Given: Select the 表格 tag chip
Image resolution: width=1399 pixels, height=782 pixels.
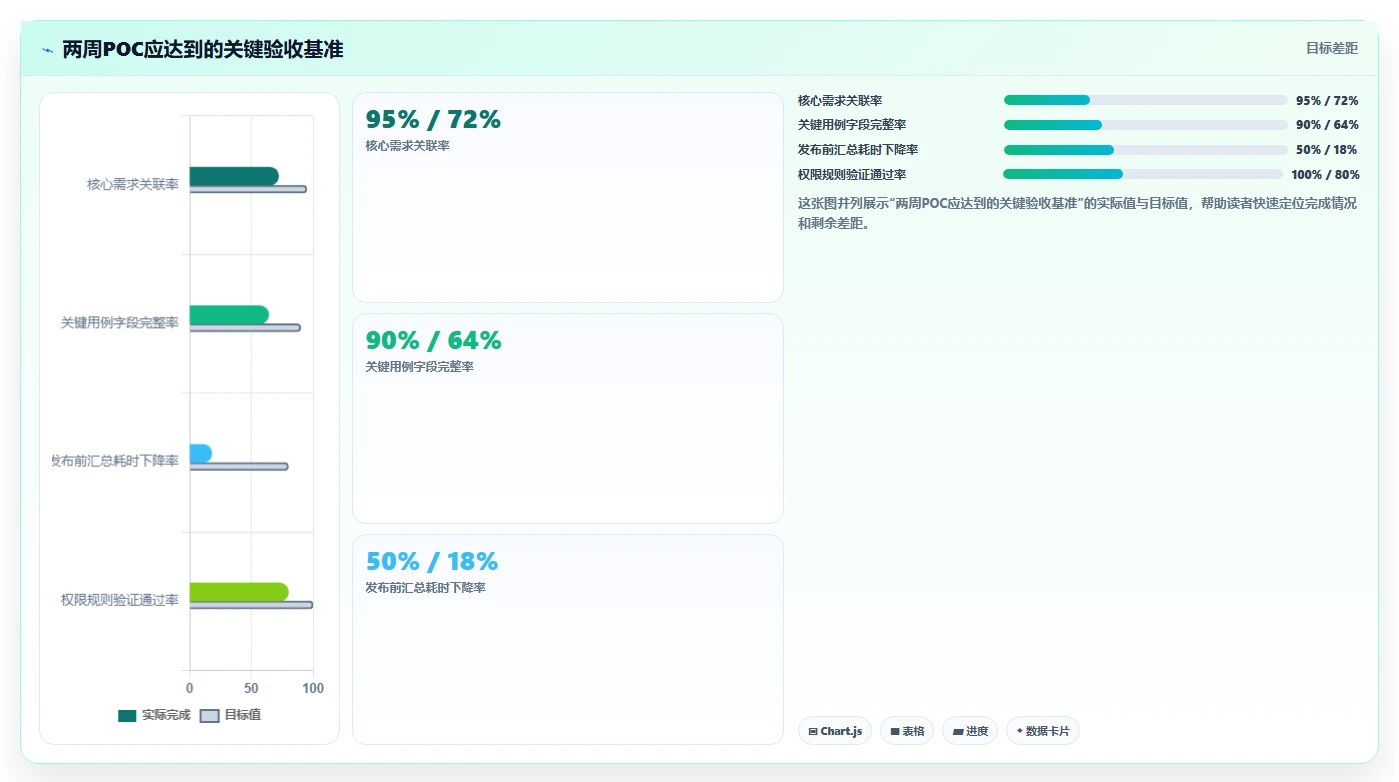Looking at the screenshot, I should coord(907,731).
